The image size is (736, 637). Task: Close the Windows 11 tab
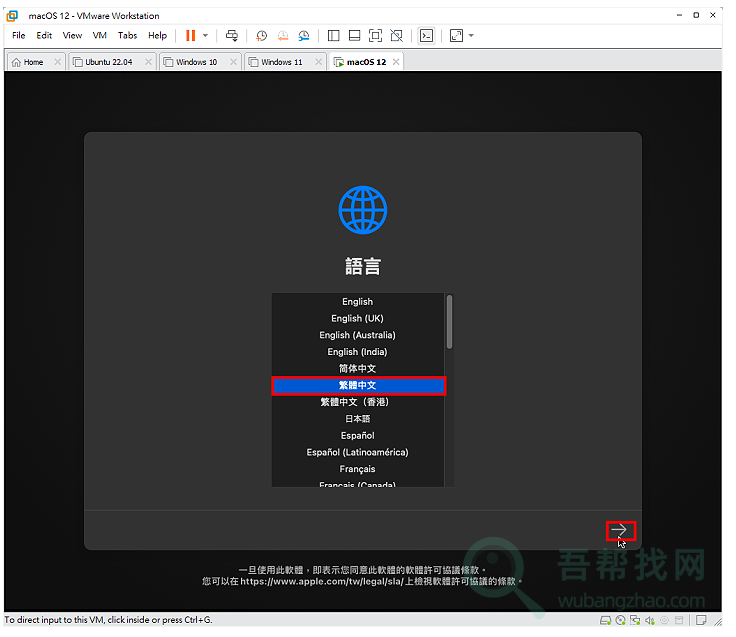[x=319, y=62]
